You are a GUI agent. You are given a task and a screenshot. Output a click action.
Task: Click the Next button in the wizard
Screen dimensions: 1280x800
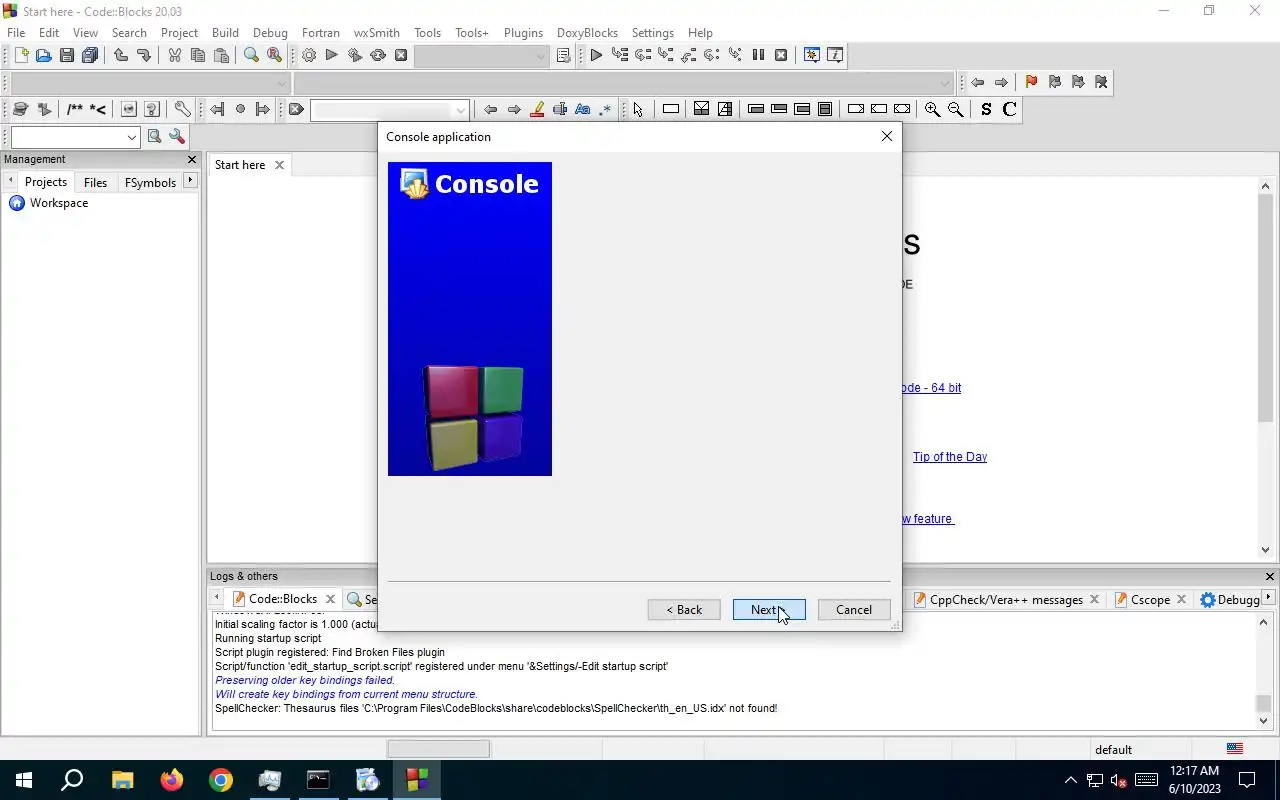769,610
